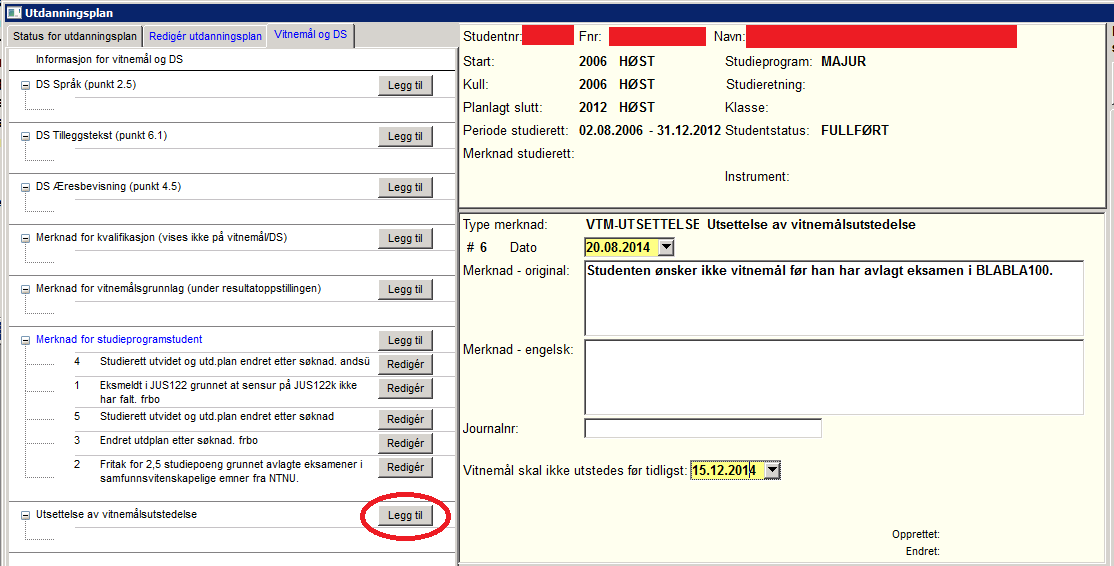
Task: Collapse Utsettelse av vitnemålsutstedelse node
Action: coord(25,515)
